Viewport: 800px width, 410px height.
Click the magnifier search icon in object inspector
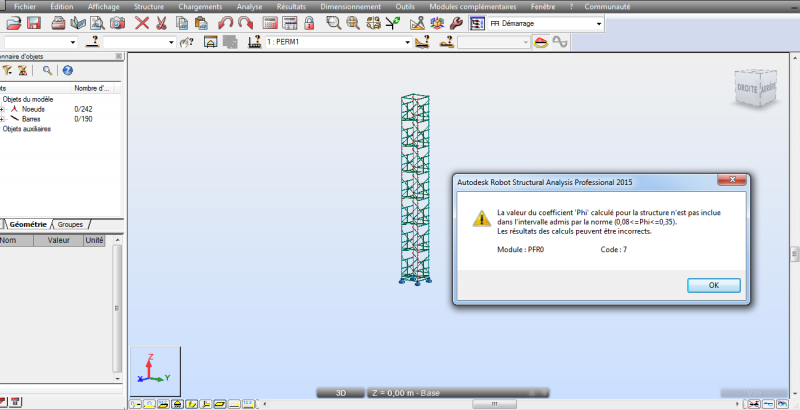[47, 70]
